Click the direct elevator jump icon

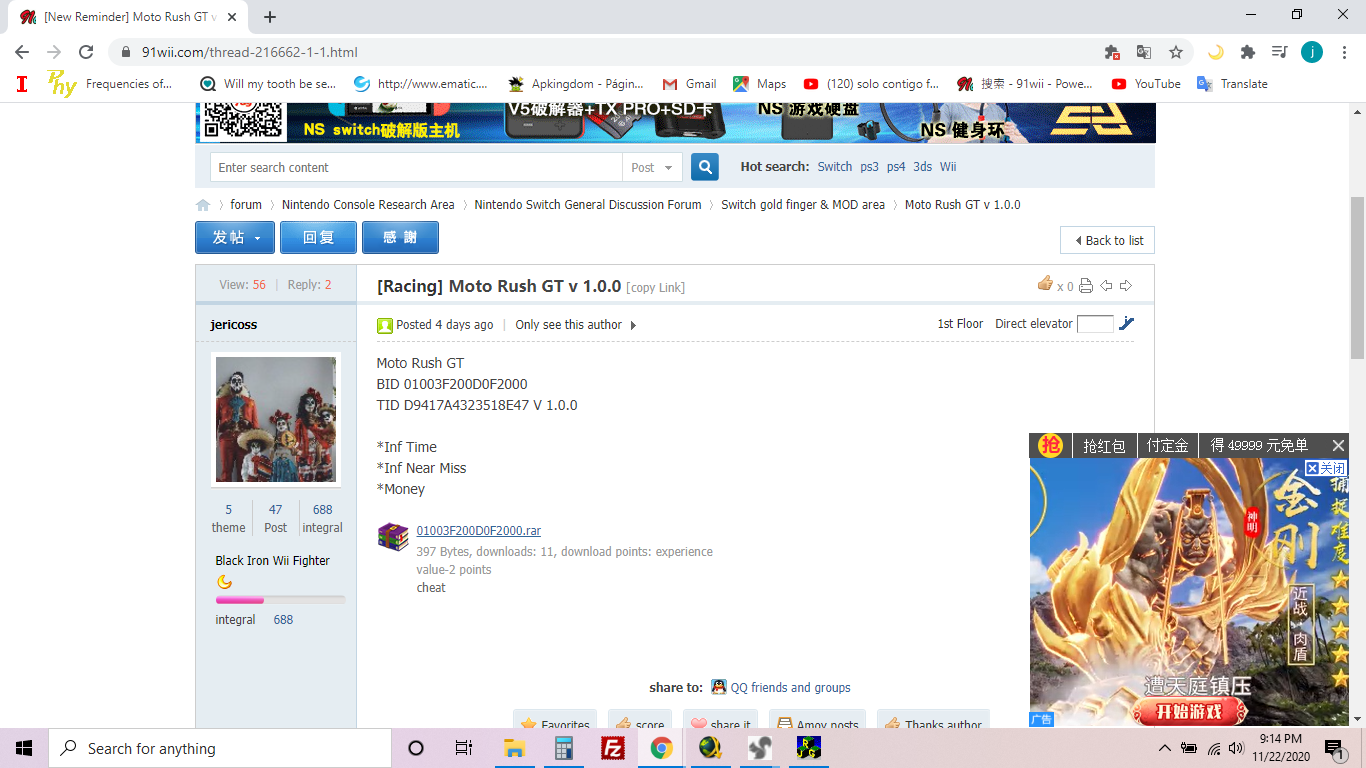pos(1127,323)
